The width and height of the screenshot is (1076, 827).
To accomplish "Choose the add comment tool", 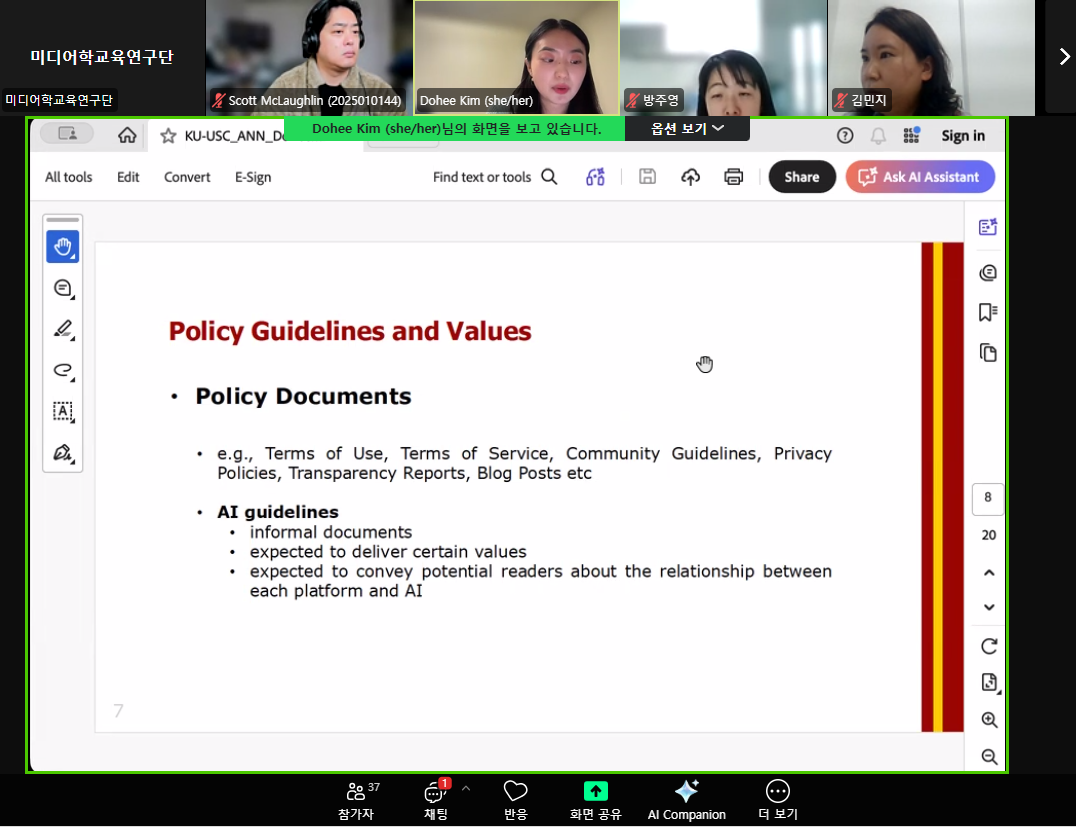I will [63, 288].
